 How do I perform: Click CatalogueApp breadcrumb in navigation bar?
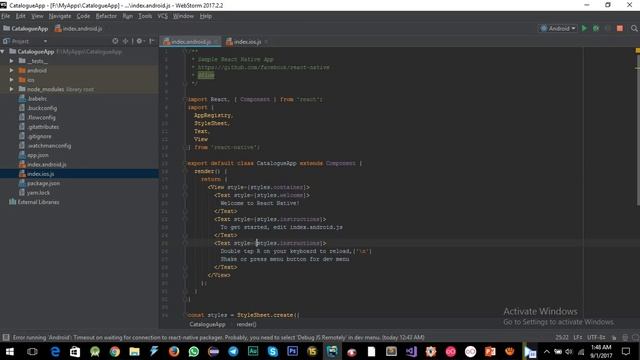[26, 29]
